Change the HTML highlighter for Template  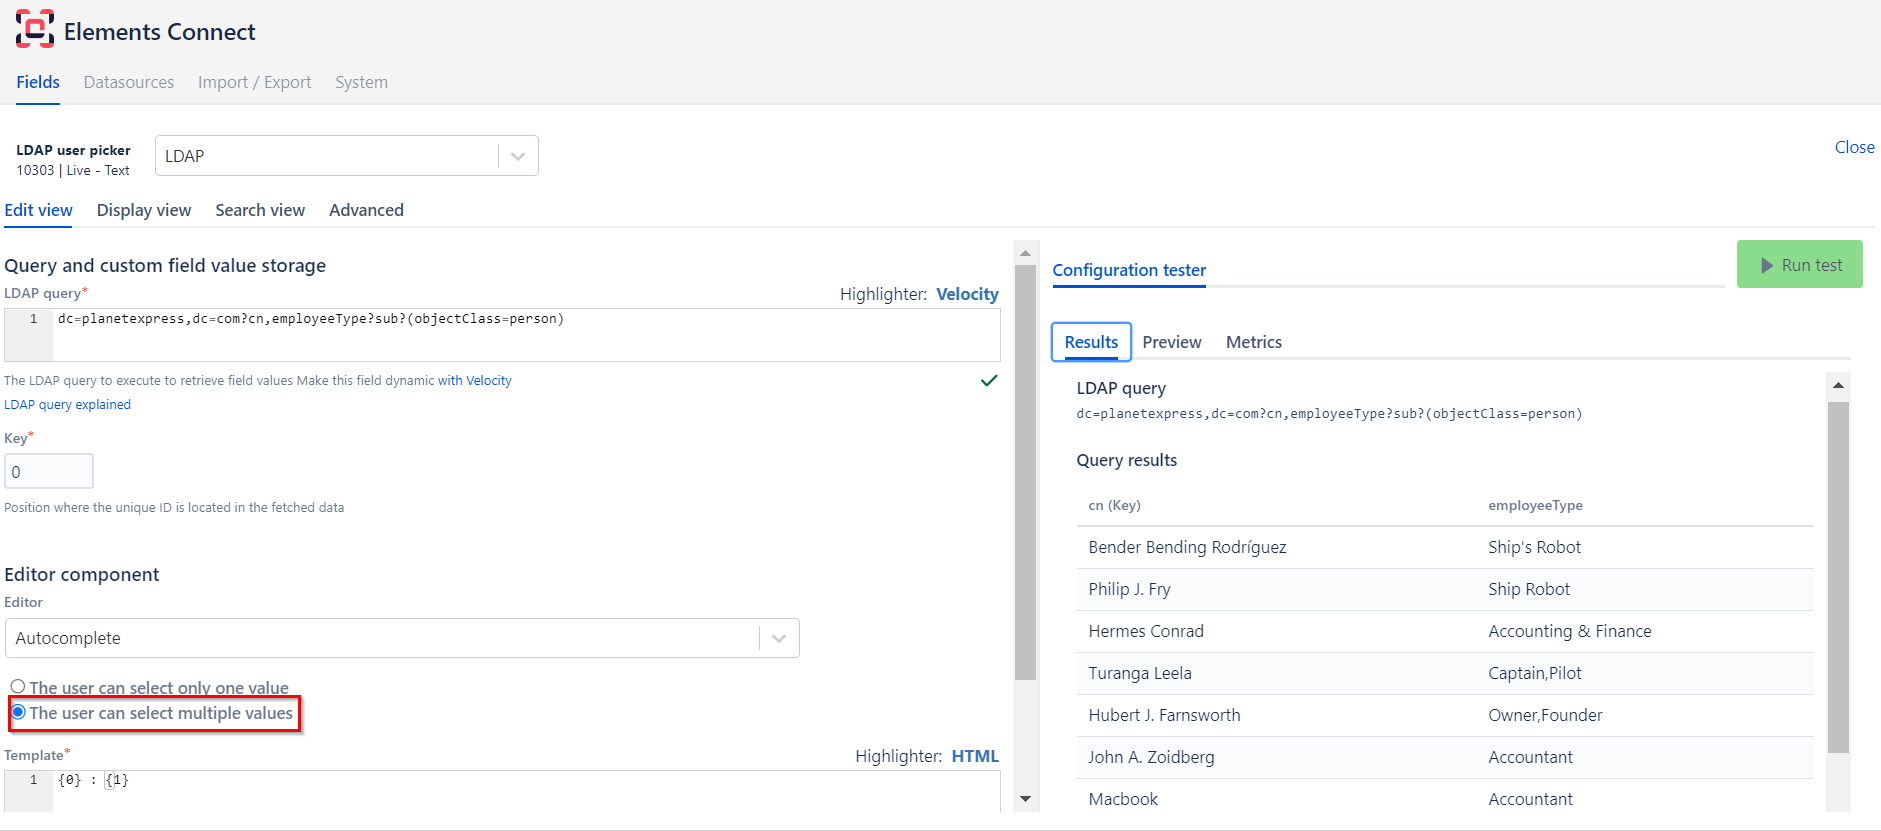[974, 756]
